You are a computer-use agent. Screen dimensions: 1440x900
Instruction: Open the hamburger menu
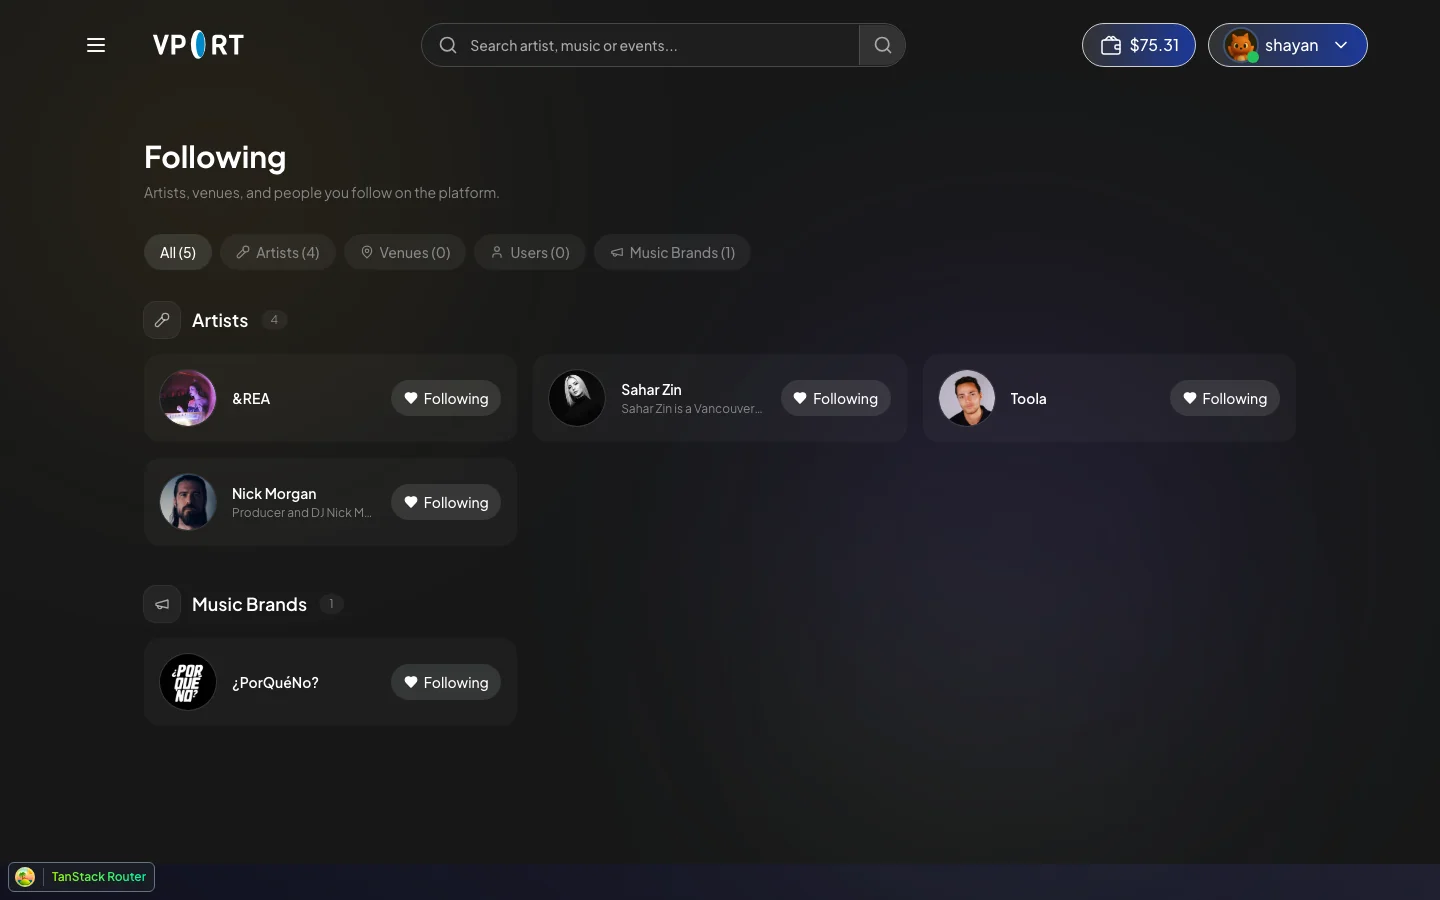[96, 45]
